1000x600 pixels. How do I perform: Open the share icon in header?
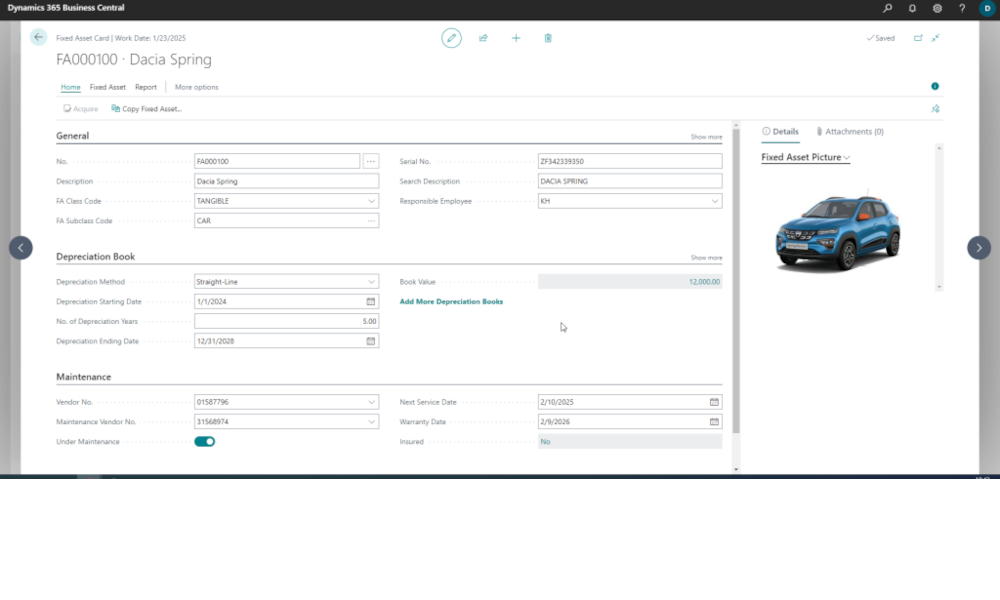point(483,38)
